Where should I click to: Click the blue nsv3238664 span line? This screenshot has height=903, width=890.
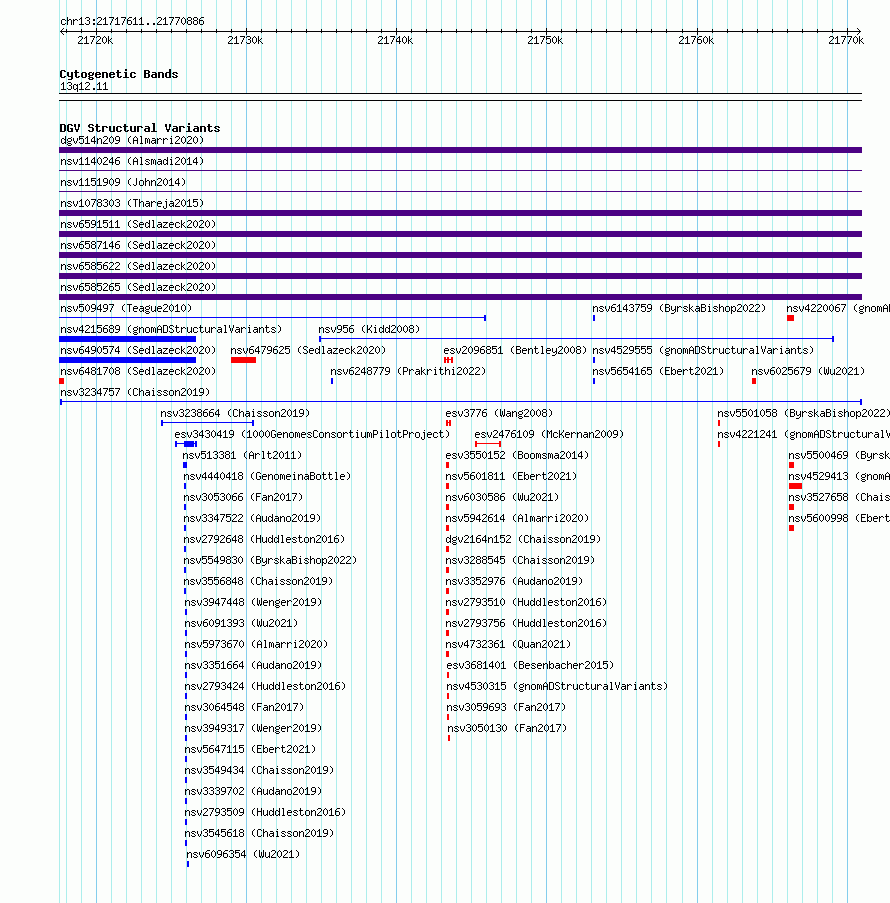[207, 423]
